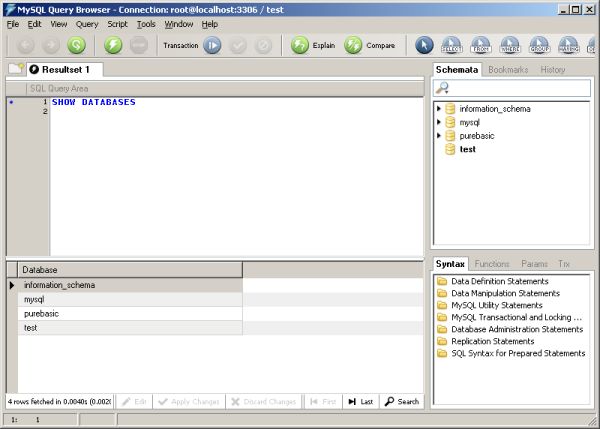
Task: Click the Compare results icon
Action: [x=368, y=45]
